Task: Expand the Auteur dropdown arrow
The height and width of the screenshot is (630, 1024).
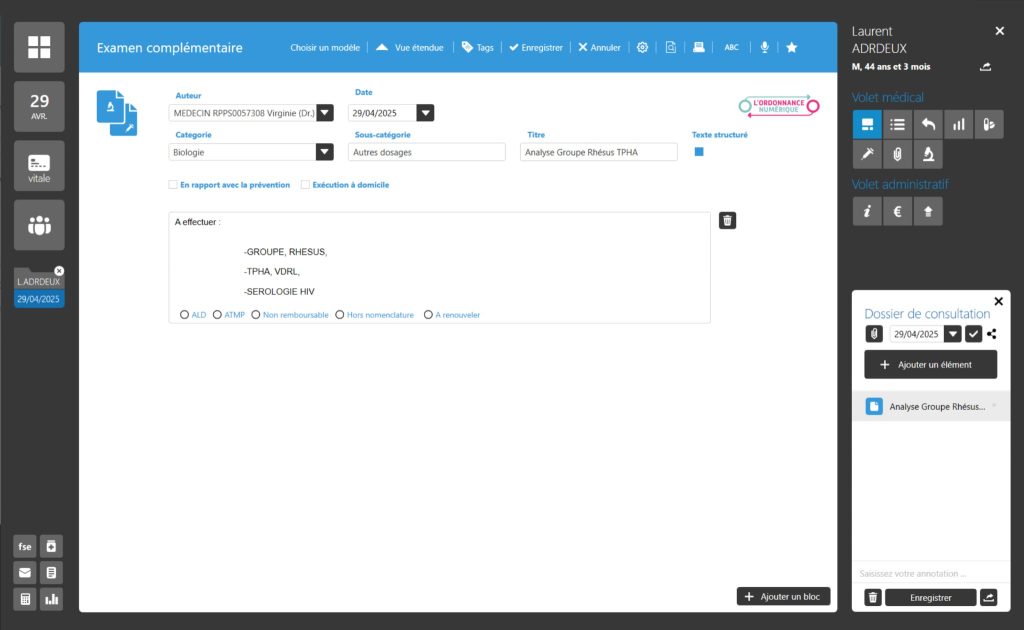Action: point(325,113)
